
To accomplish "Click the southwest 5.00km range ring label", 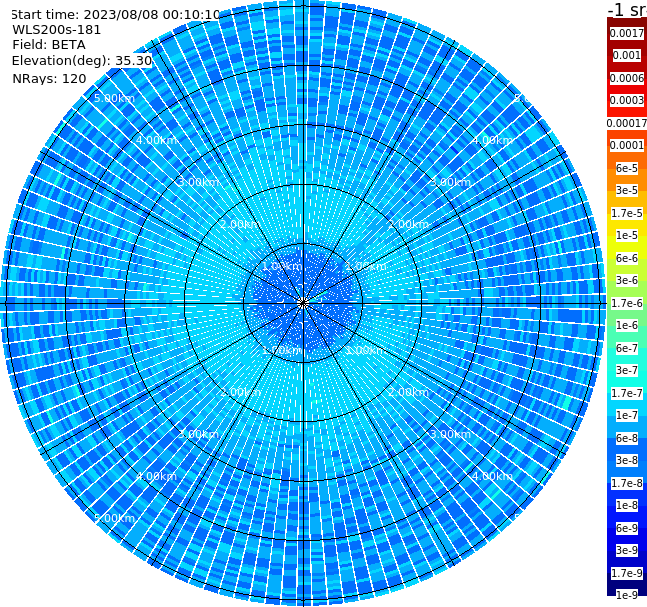I will pyautogui.click(x=114, y=518).
